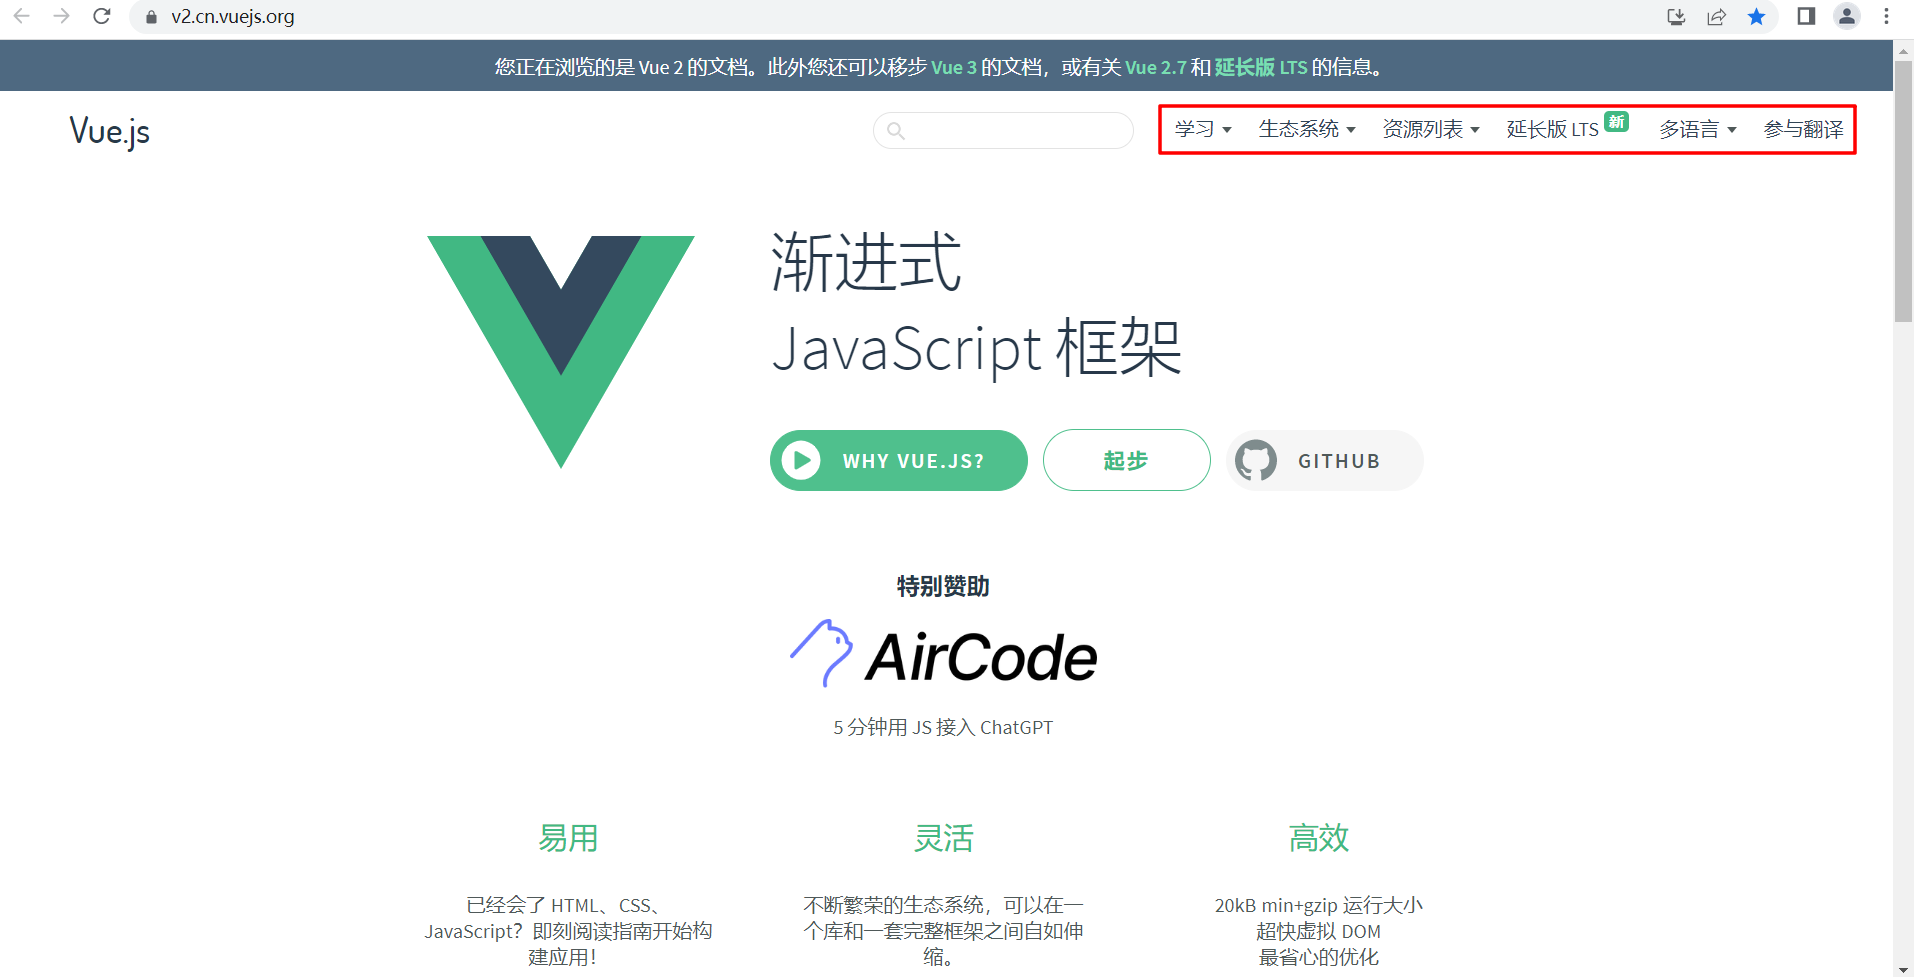Click the 特别赞助 heading text
This screenshot has width=1914, height=977.
click(943, 586)
